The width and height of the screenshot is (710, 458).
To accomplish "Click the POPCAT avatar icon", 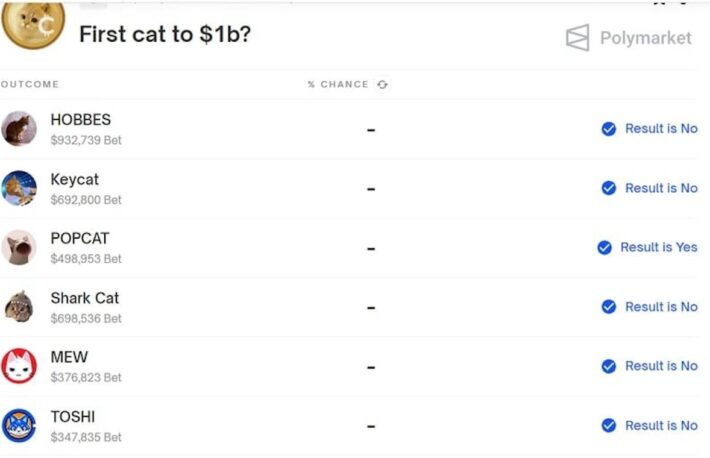I will point(19,247).
